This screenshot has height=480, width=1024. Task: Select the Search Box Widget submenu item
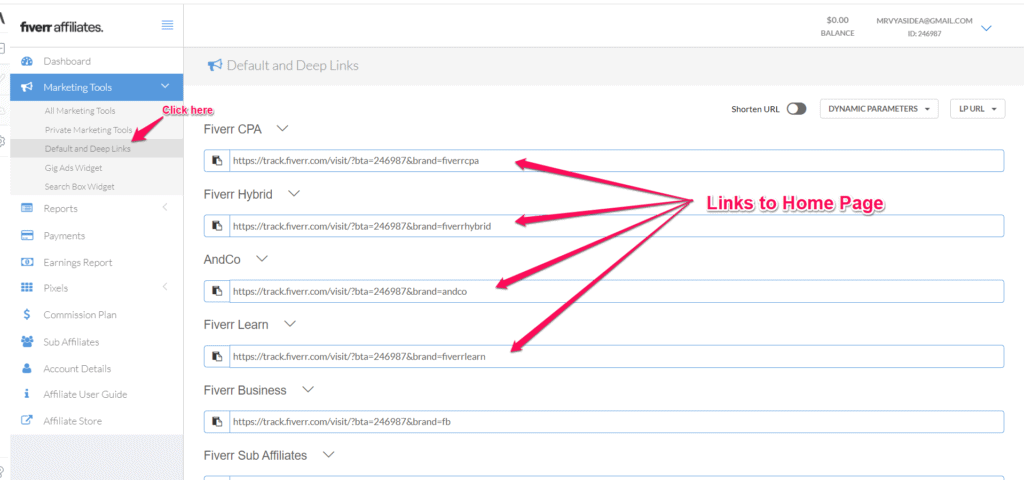click(x=79, y=187)
